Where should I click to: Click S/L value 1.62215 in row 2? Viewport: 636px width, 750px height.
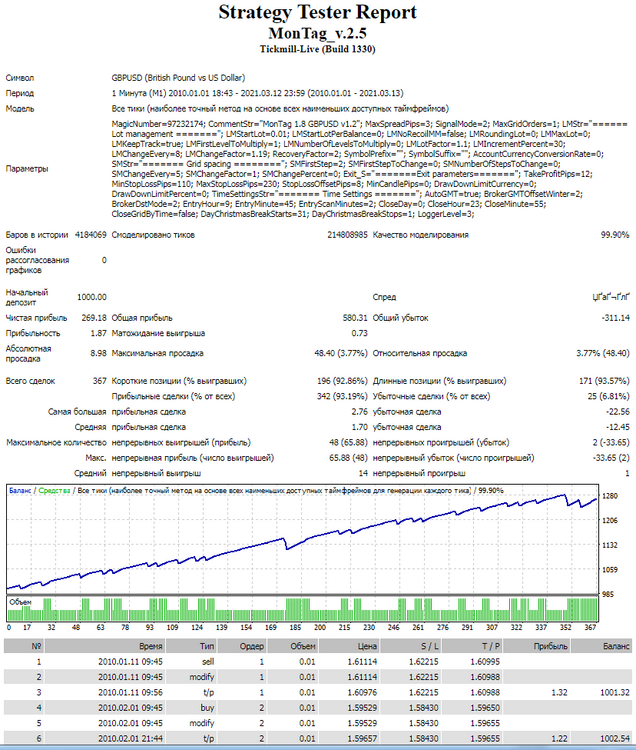(x=423, y=677)
